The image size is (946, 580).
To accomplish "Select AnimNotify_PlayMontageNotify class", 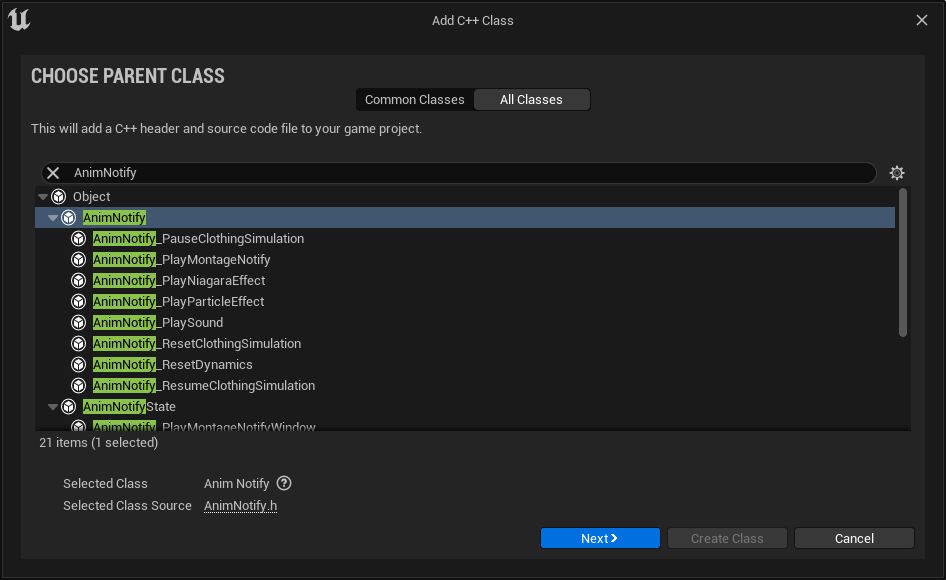I will point(465,260).
